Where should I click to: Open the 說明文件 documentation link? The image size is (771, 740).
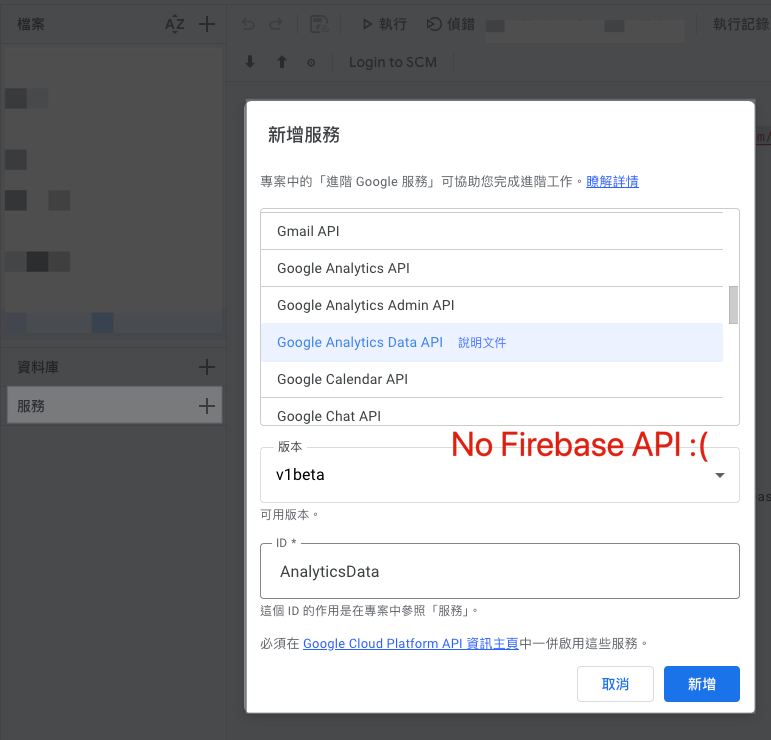(482, 342)
